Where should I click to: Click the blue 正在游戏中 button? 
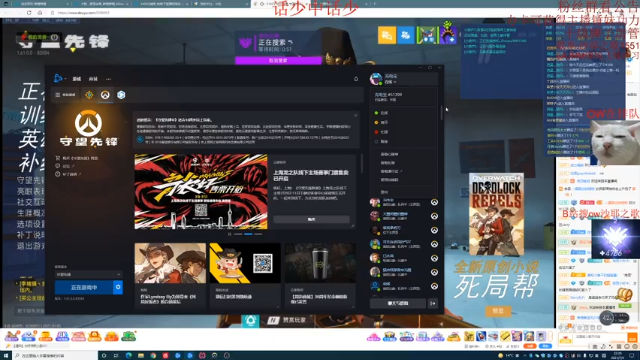click(84, 287)
